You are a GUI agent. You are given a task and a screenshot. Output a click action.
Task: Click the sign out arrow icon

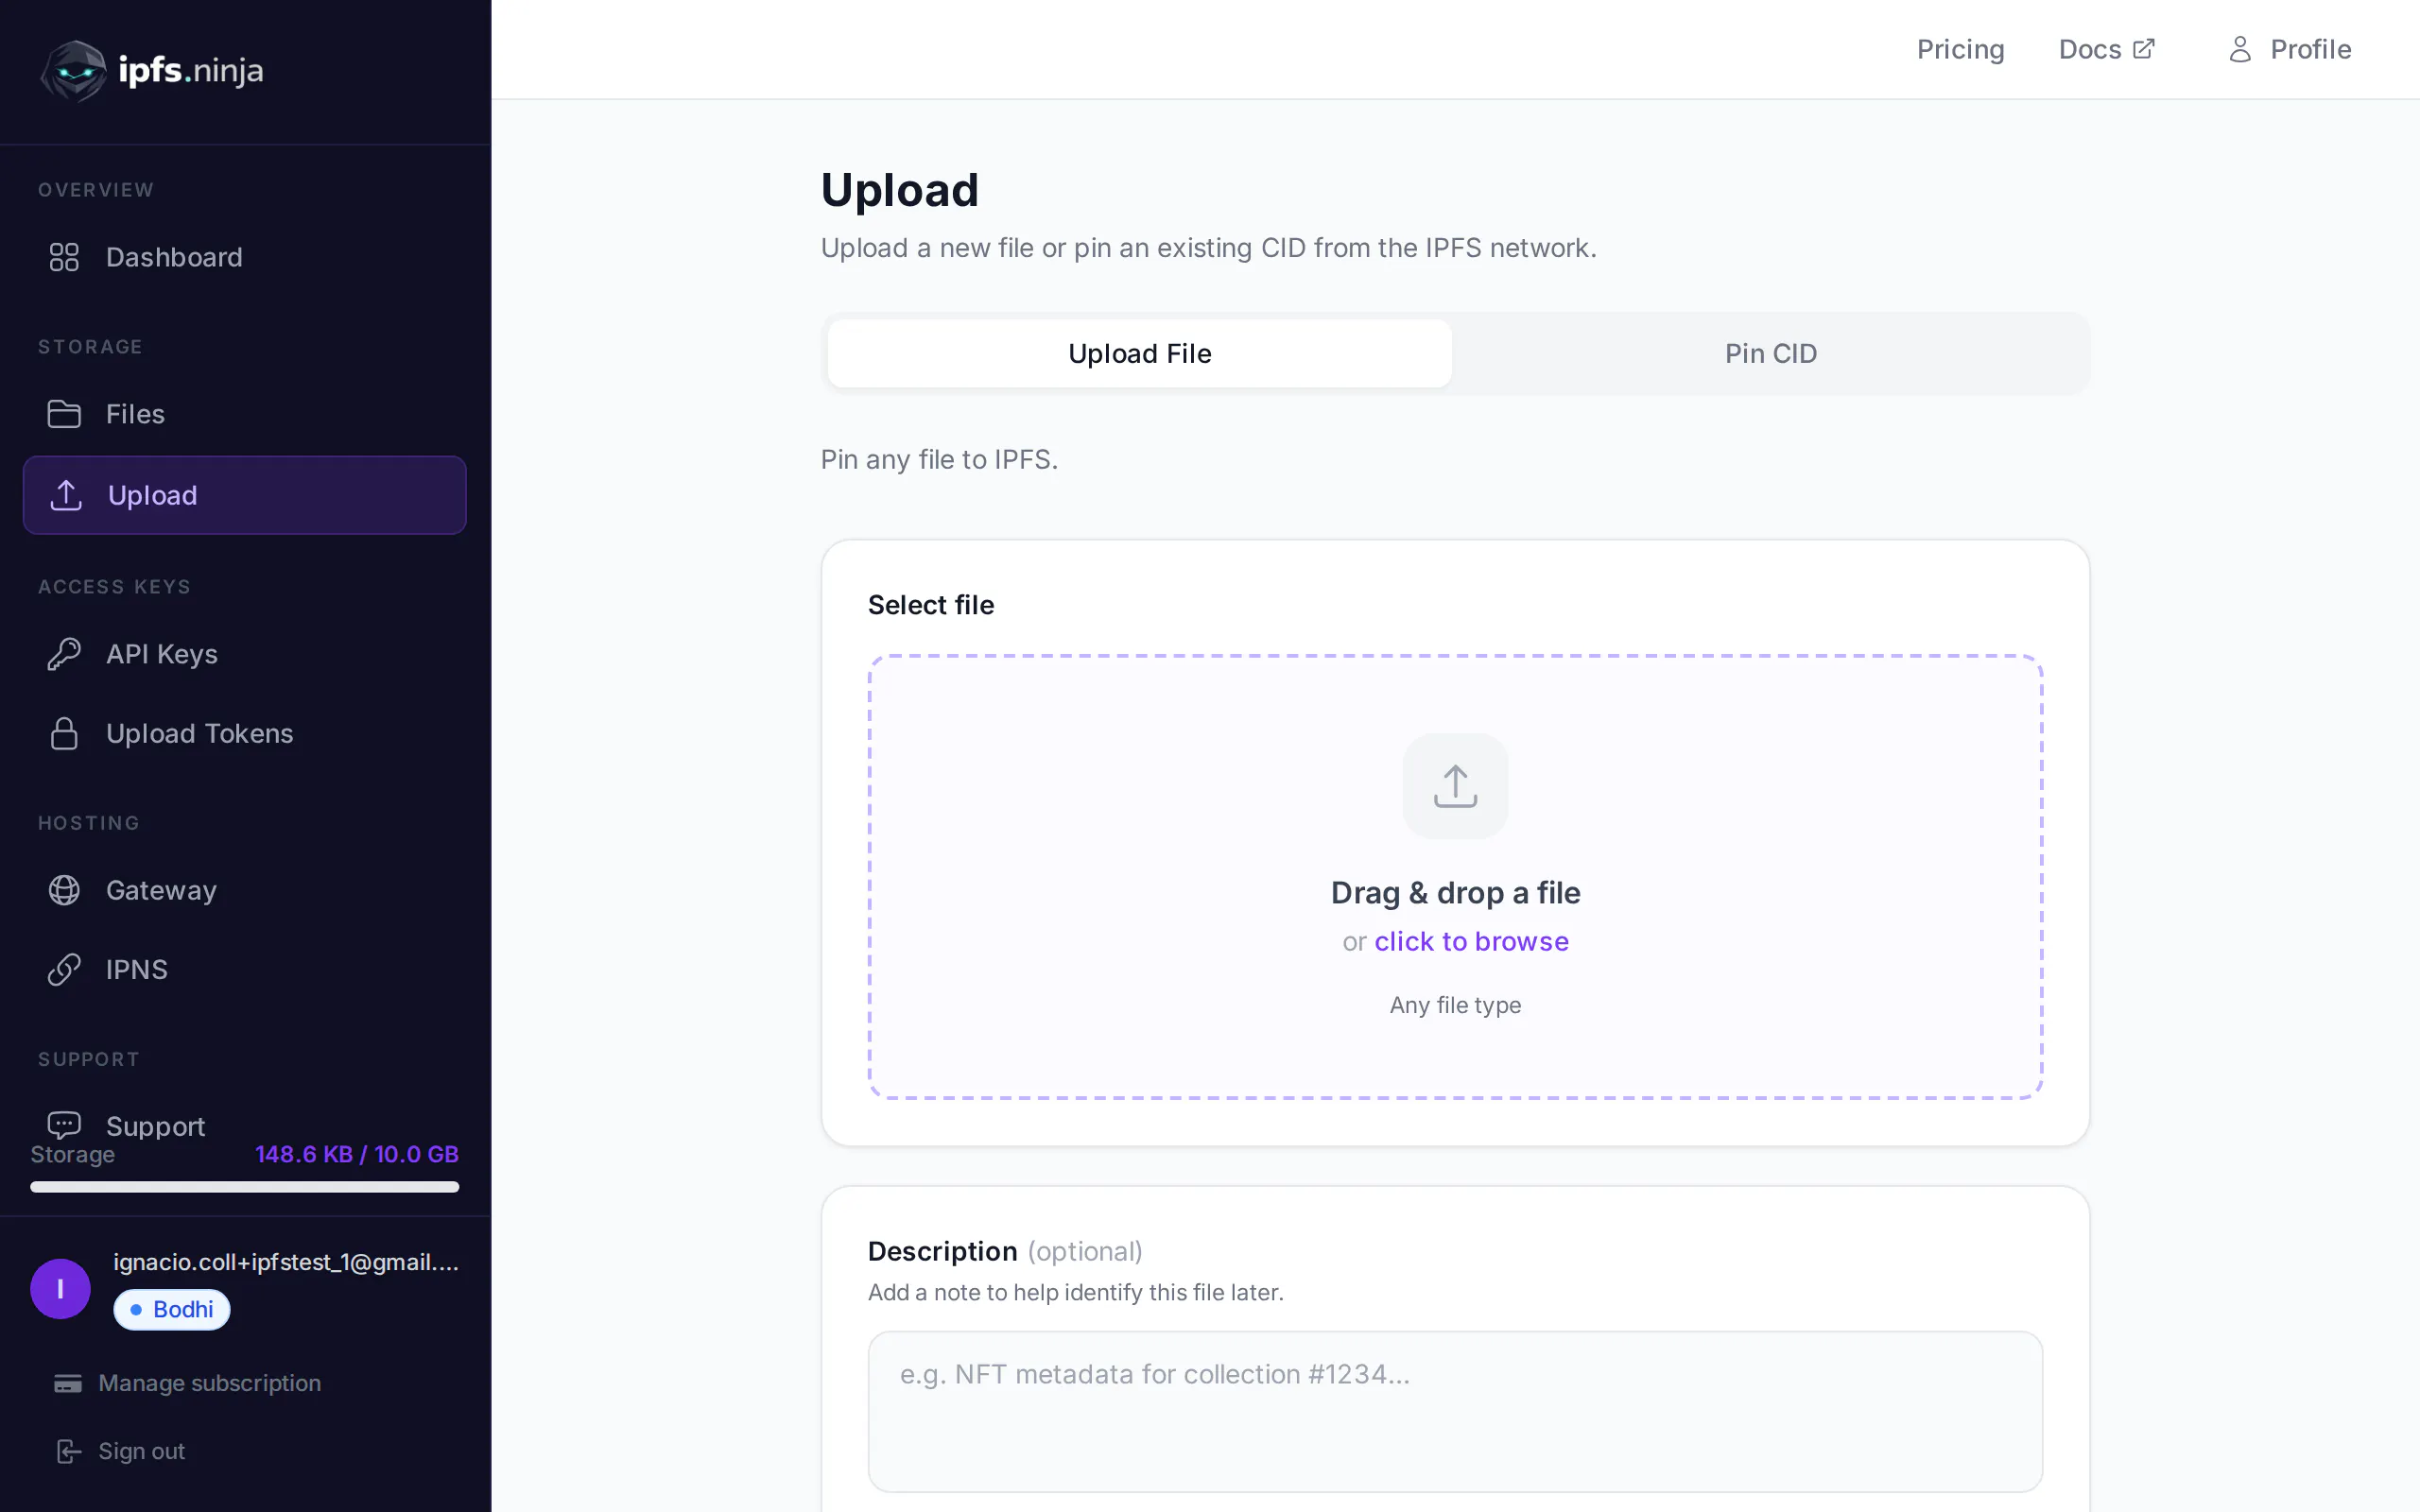(x=68, y=1451)
